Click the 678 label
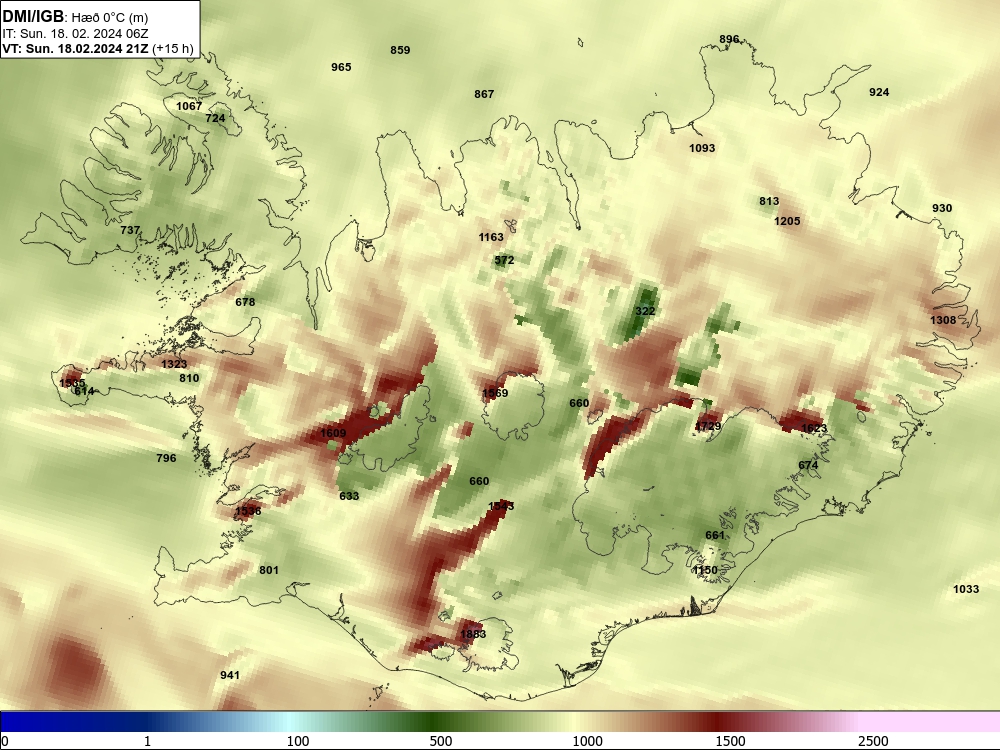Screen dimensions: 1000x750 [x=245, y=302]
